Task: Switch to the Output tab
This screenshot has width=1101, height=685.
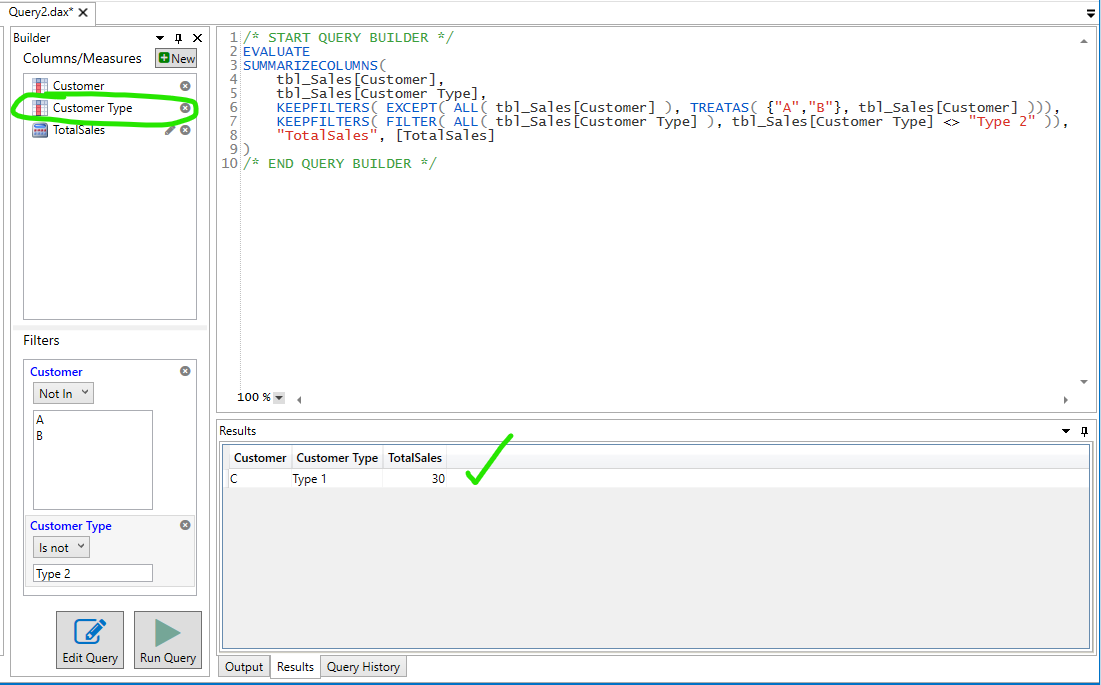Action: (242, 666)
